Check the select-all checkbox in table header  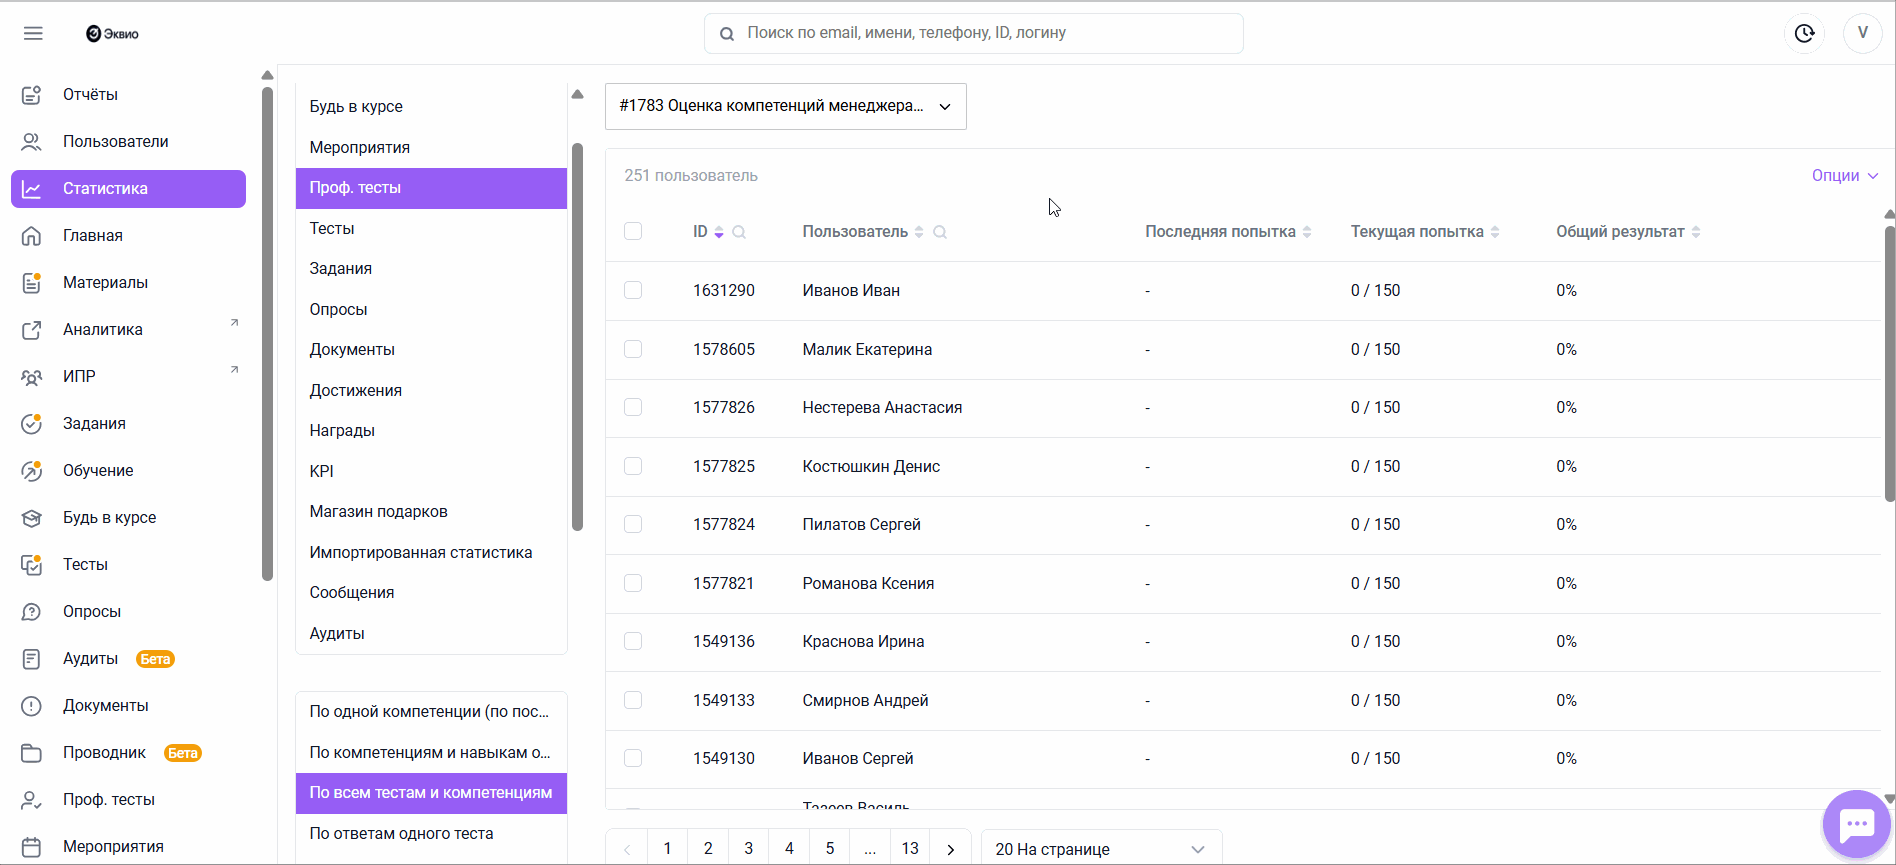(x=633, y=231)
